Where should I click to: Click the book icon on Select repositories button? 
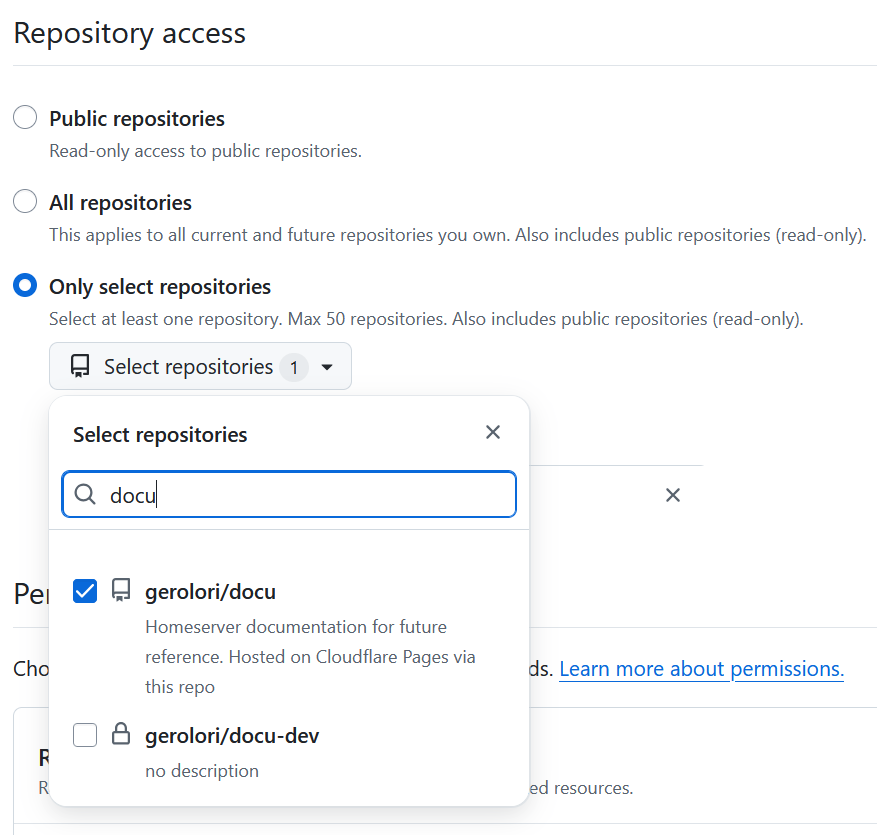click(79, 365)
